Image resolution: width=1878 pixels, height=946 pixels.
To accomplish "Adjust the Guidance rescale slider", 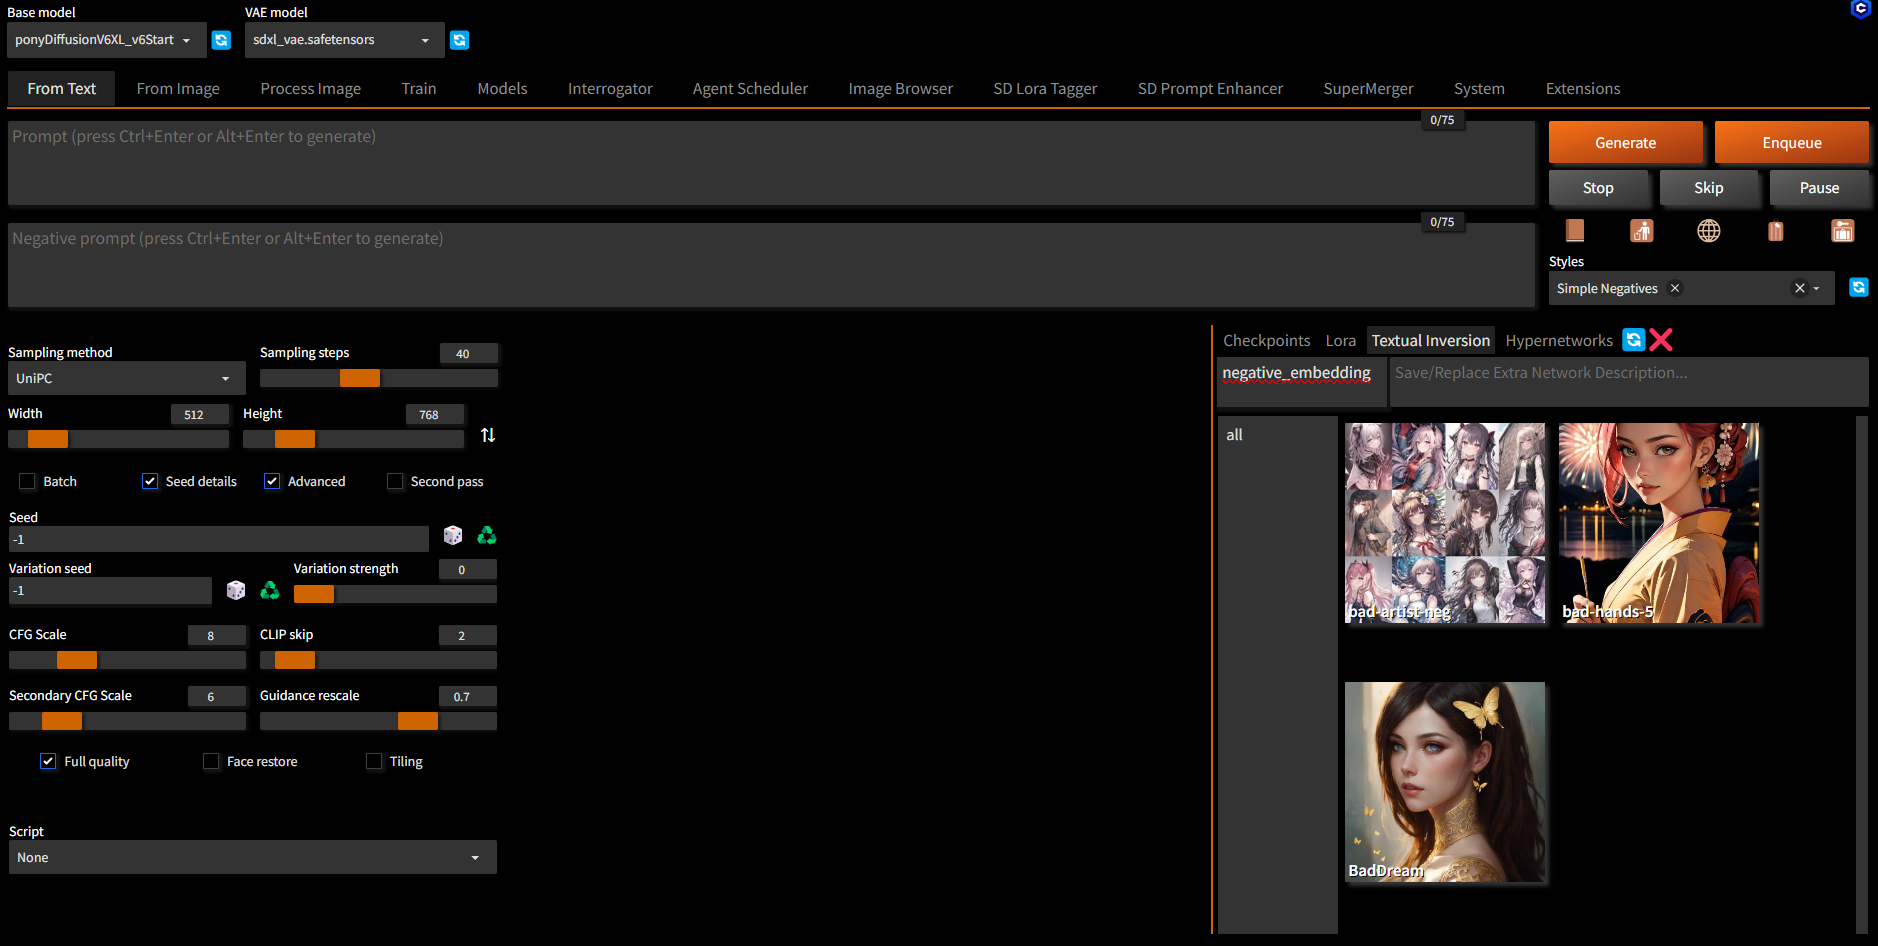I will (378, 721).
